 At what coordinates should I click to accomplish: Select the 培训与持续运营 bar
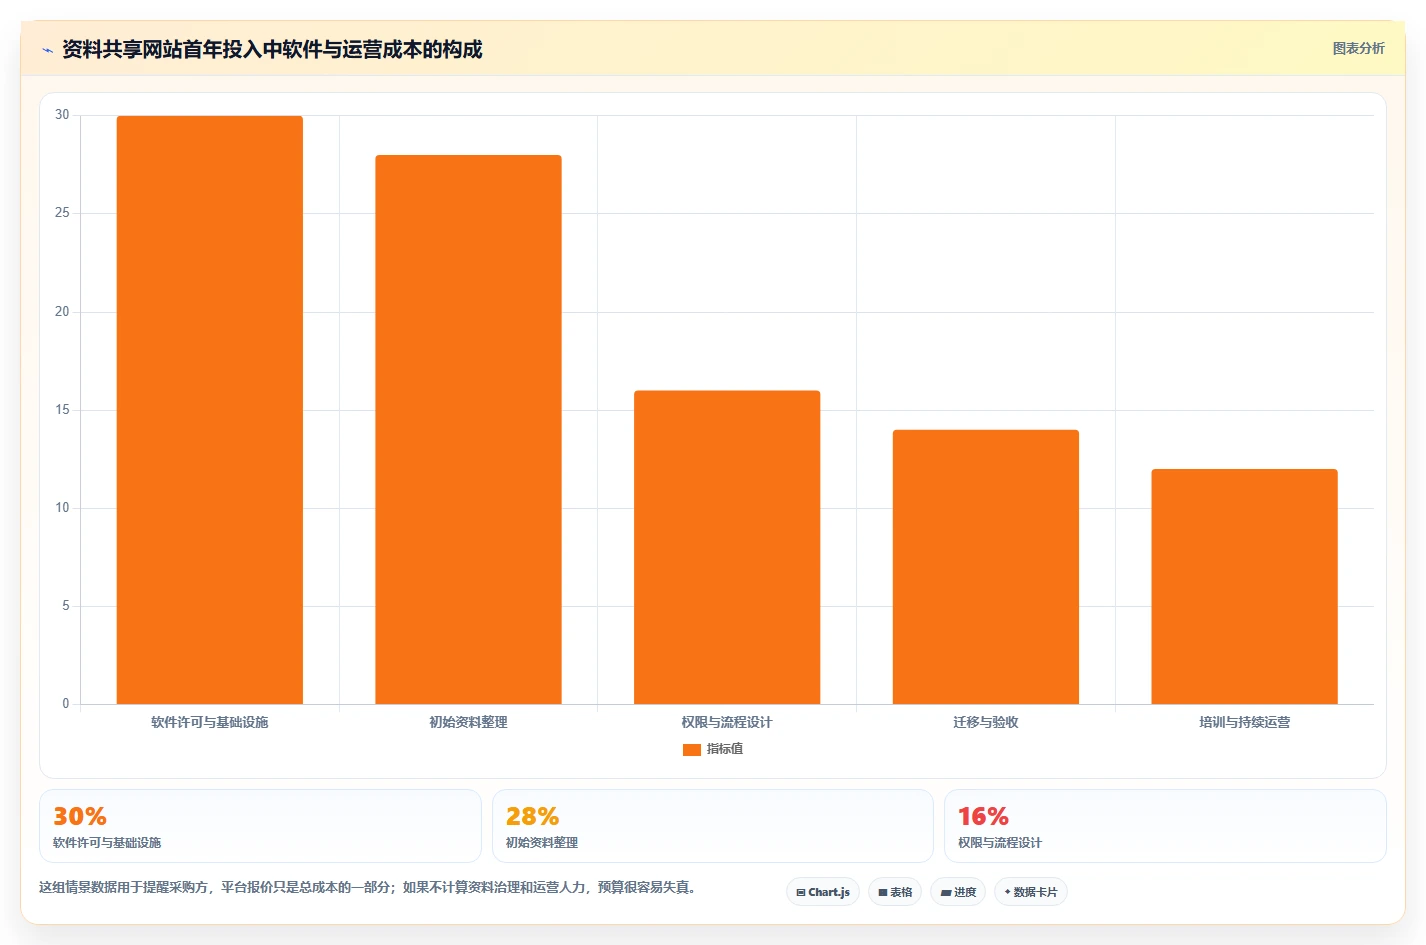[x=1244, y=587]
